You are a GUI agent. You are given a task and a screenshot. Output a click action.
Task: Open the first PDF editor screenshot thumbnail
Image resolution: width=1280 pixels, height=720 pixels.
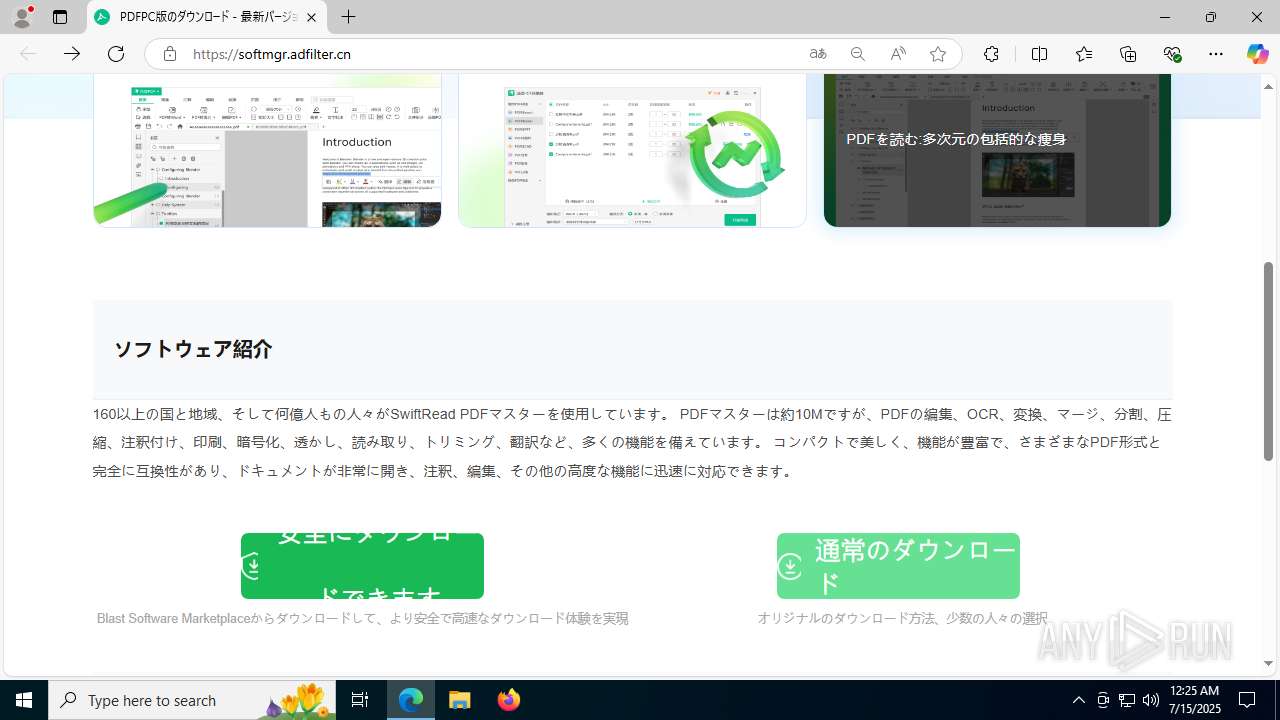[267, 150]
